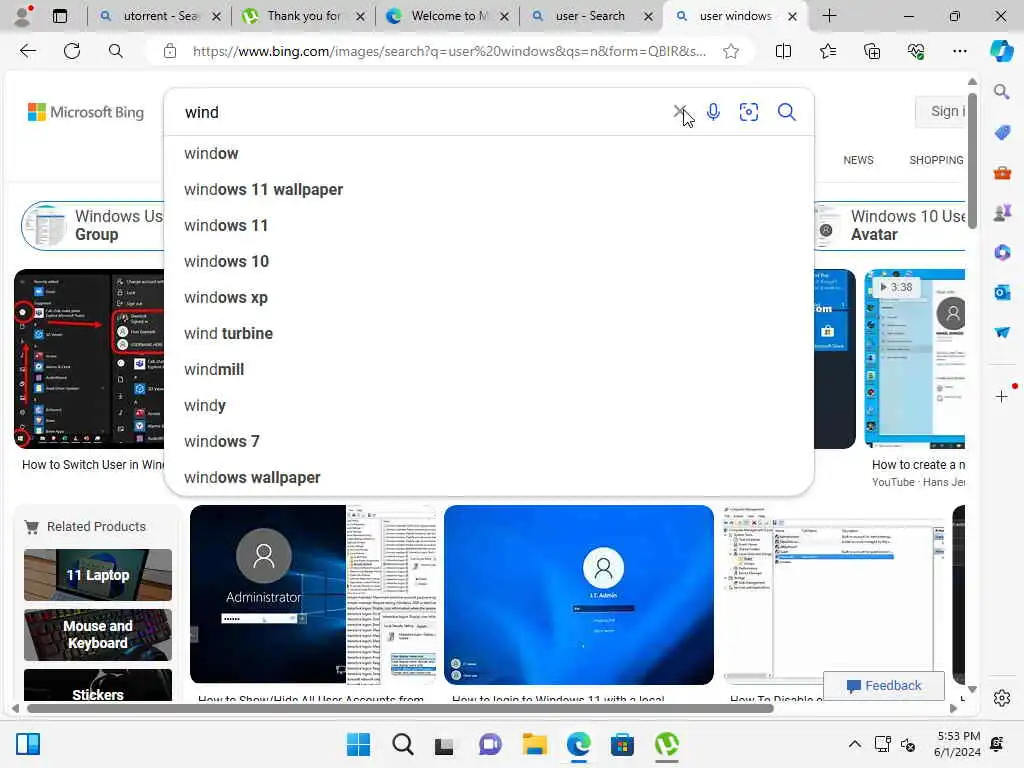Screen dimensions: 1024x768
Task: Click the Sign in button
Action: 940,112
